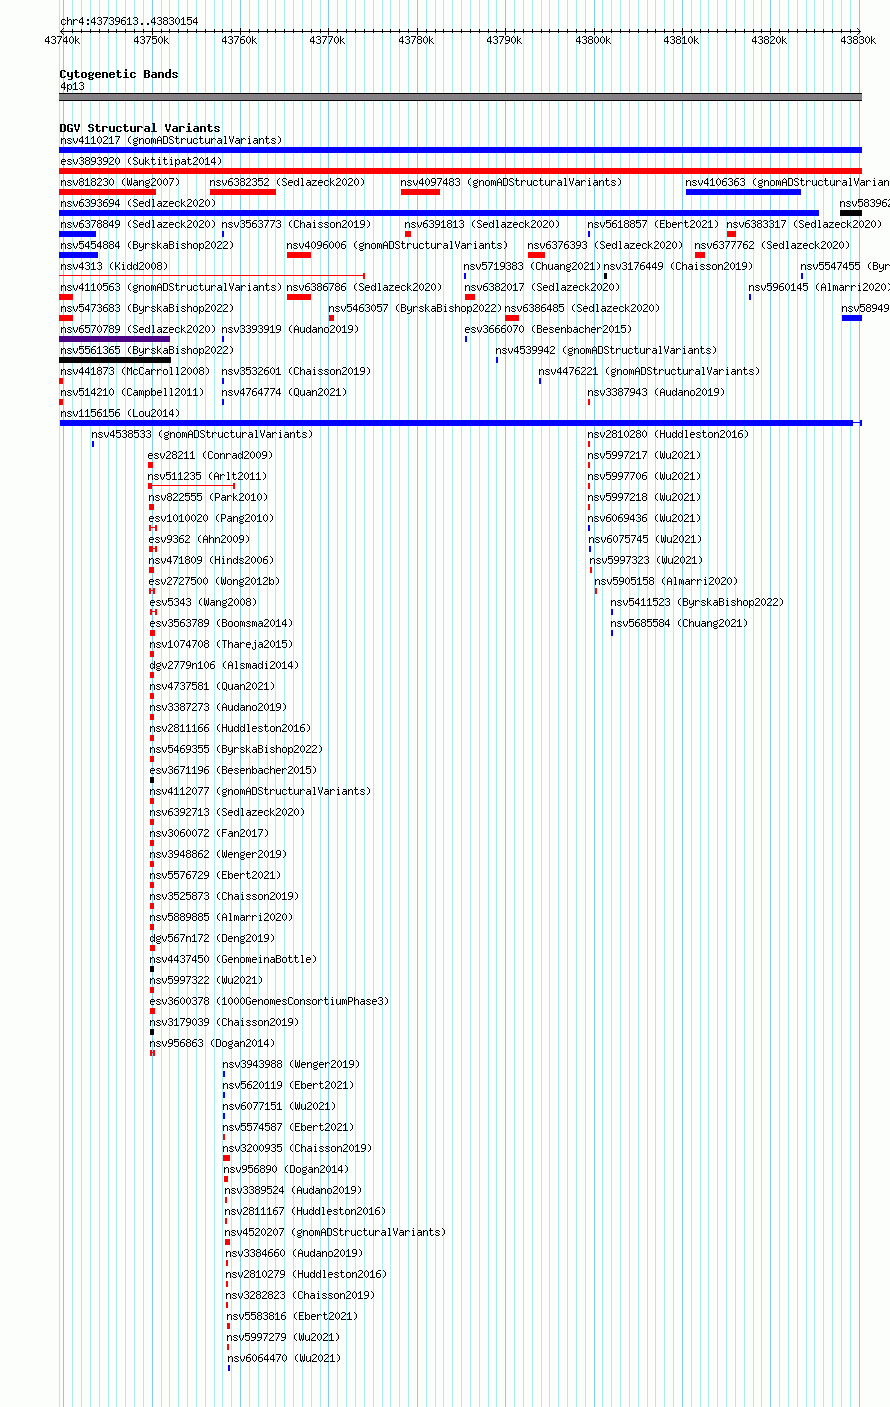Select nsv6386485 (Sedlazeck2020) label
This screenshot has width=890, height=1407.
(x=582, y=308)
